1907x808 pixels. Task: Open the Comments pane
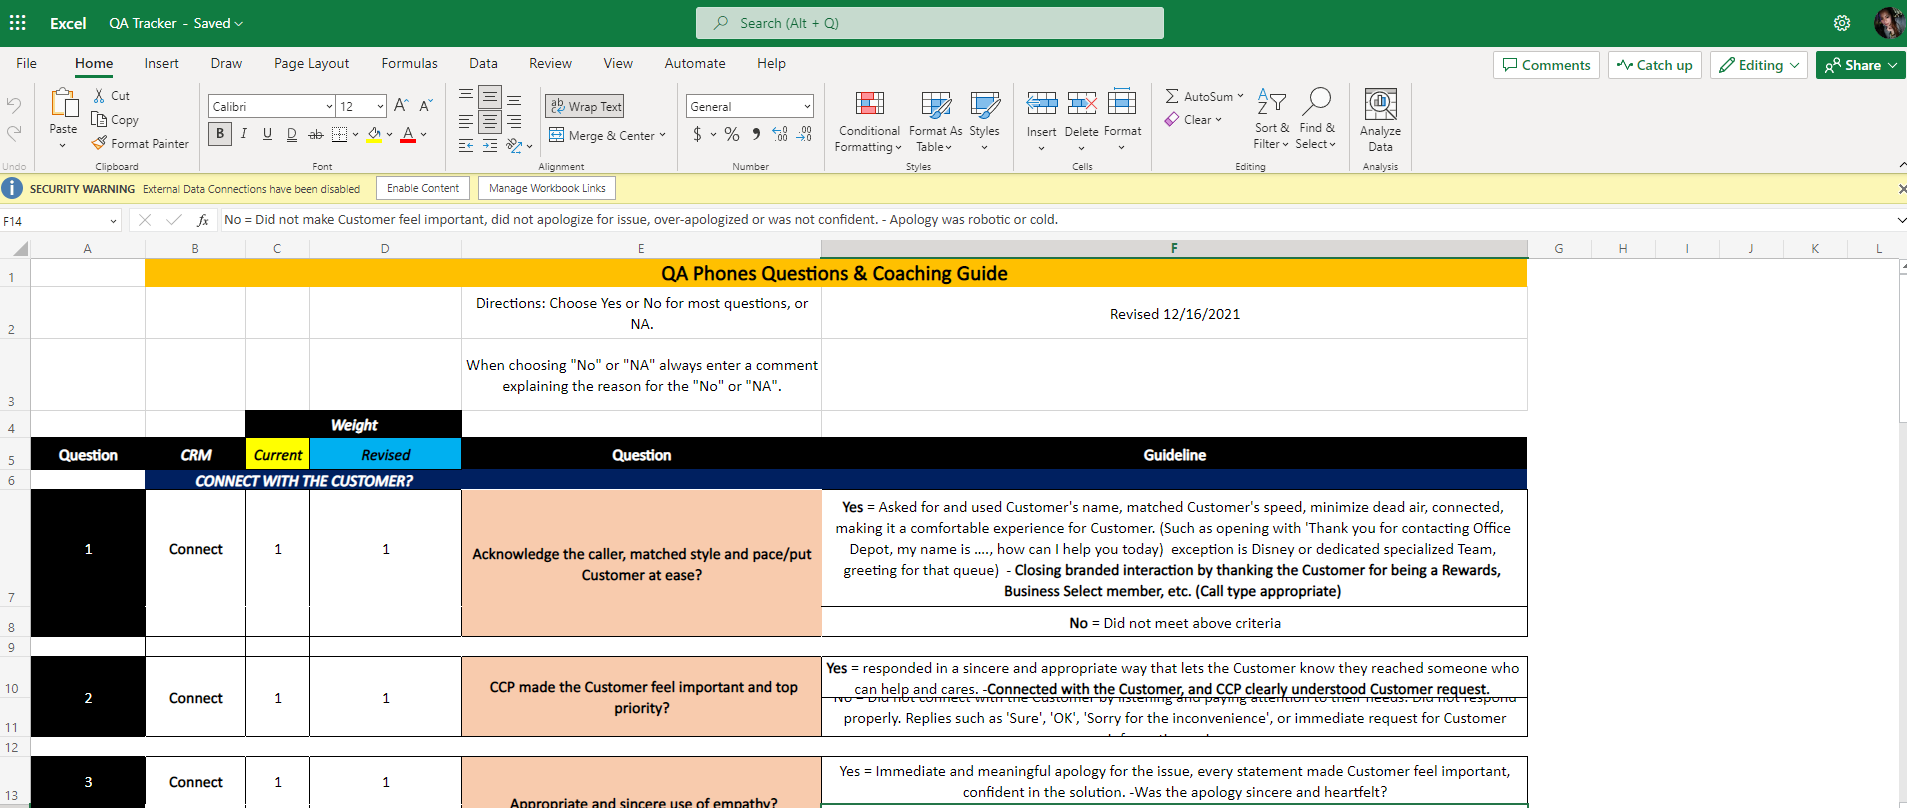click(x=1546, y=65)
